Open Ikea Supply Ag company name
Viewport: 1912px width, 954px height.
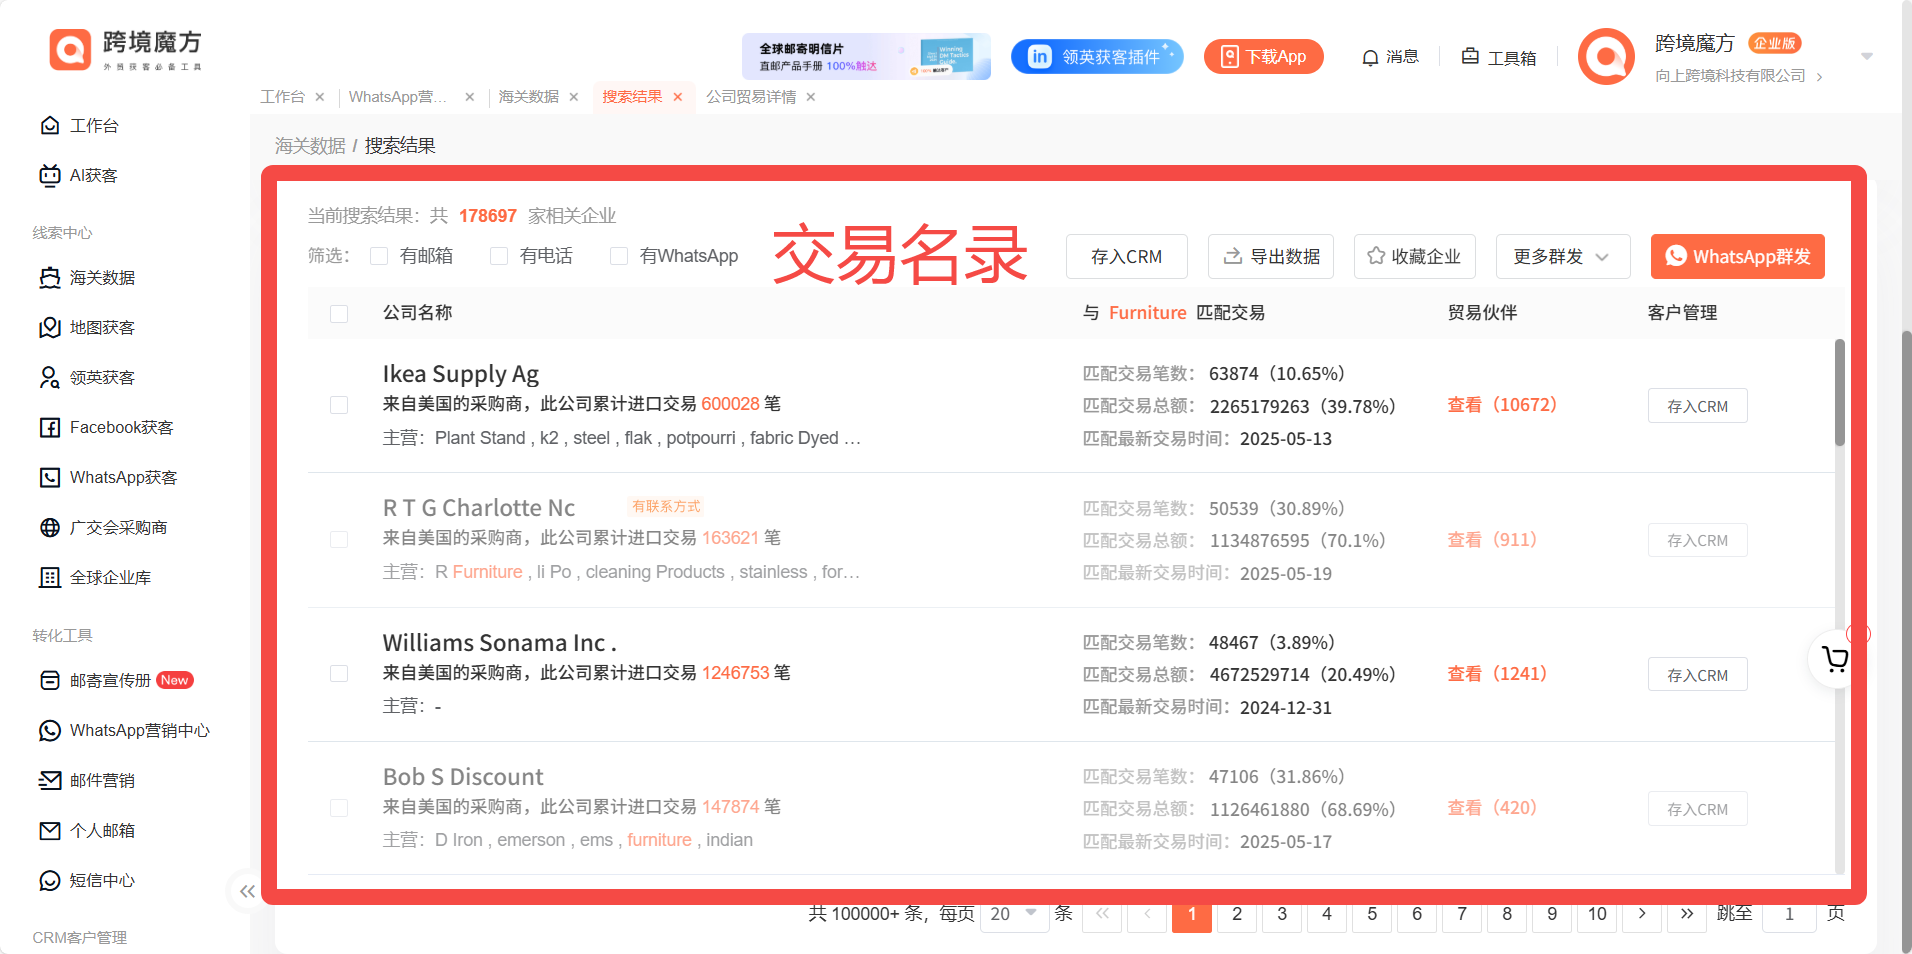461,374
